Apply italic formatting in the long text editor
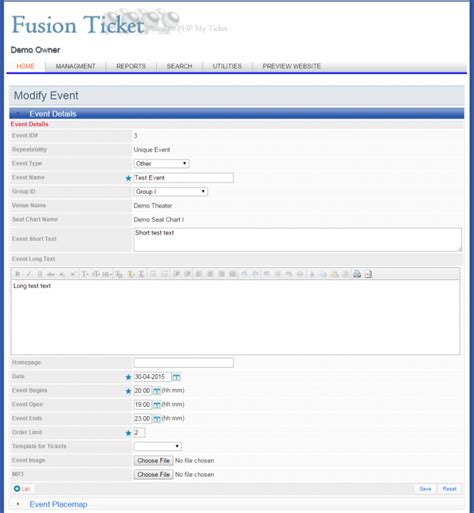This screenshot has height=513, width=474. (x=29, y=274)
